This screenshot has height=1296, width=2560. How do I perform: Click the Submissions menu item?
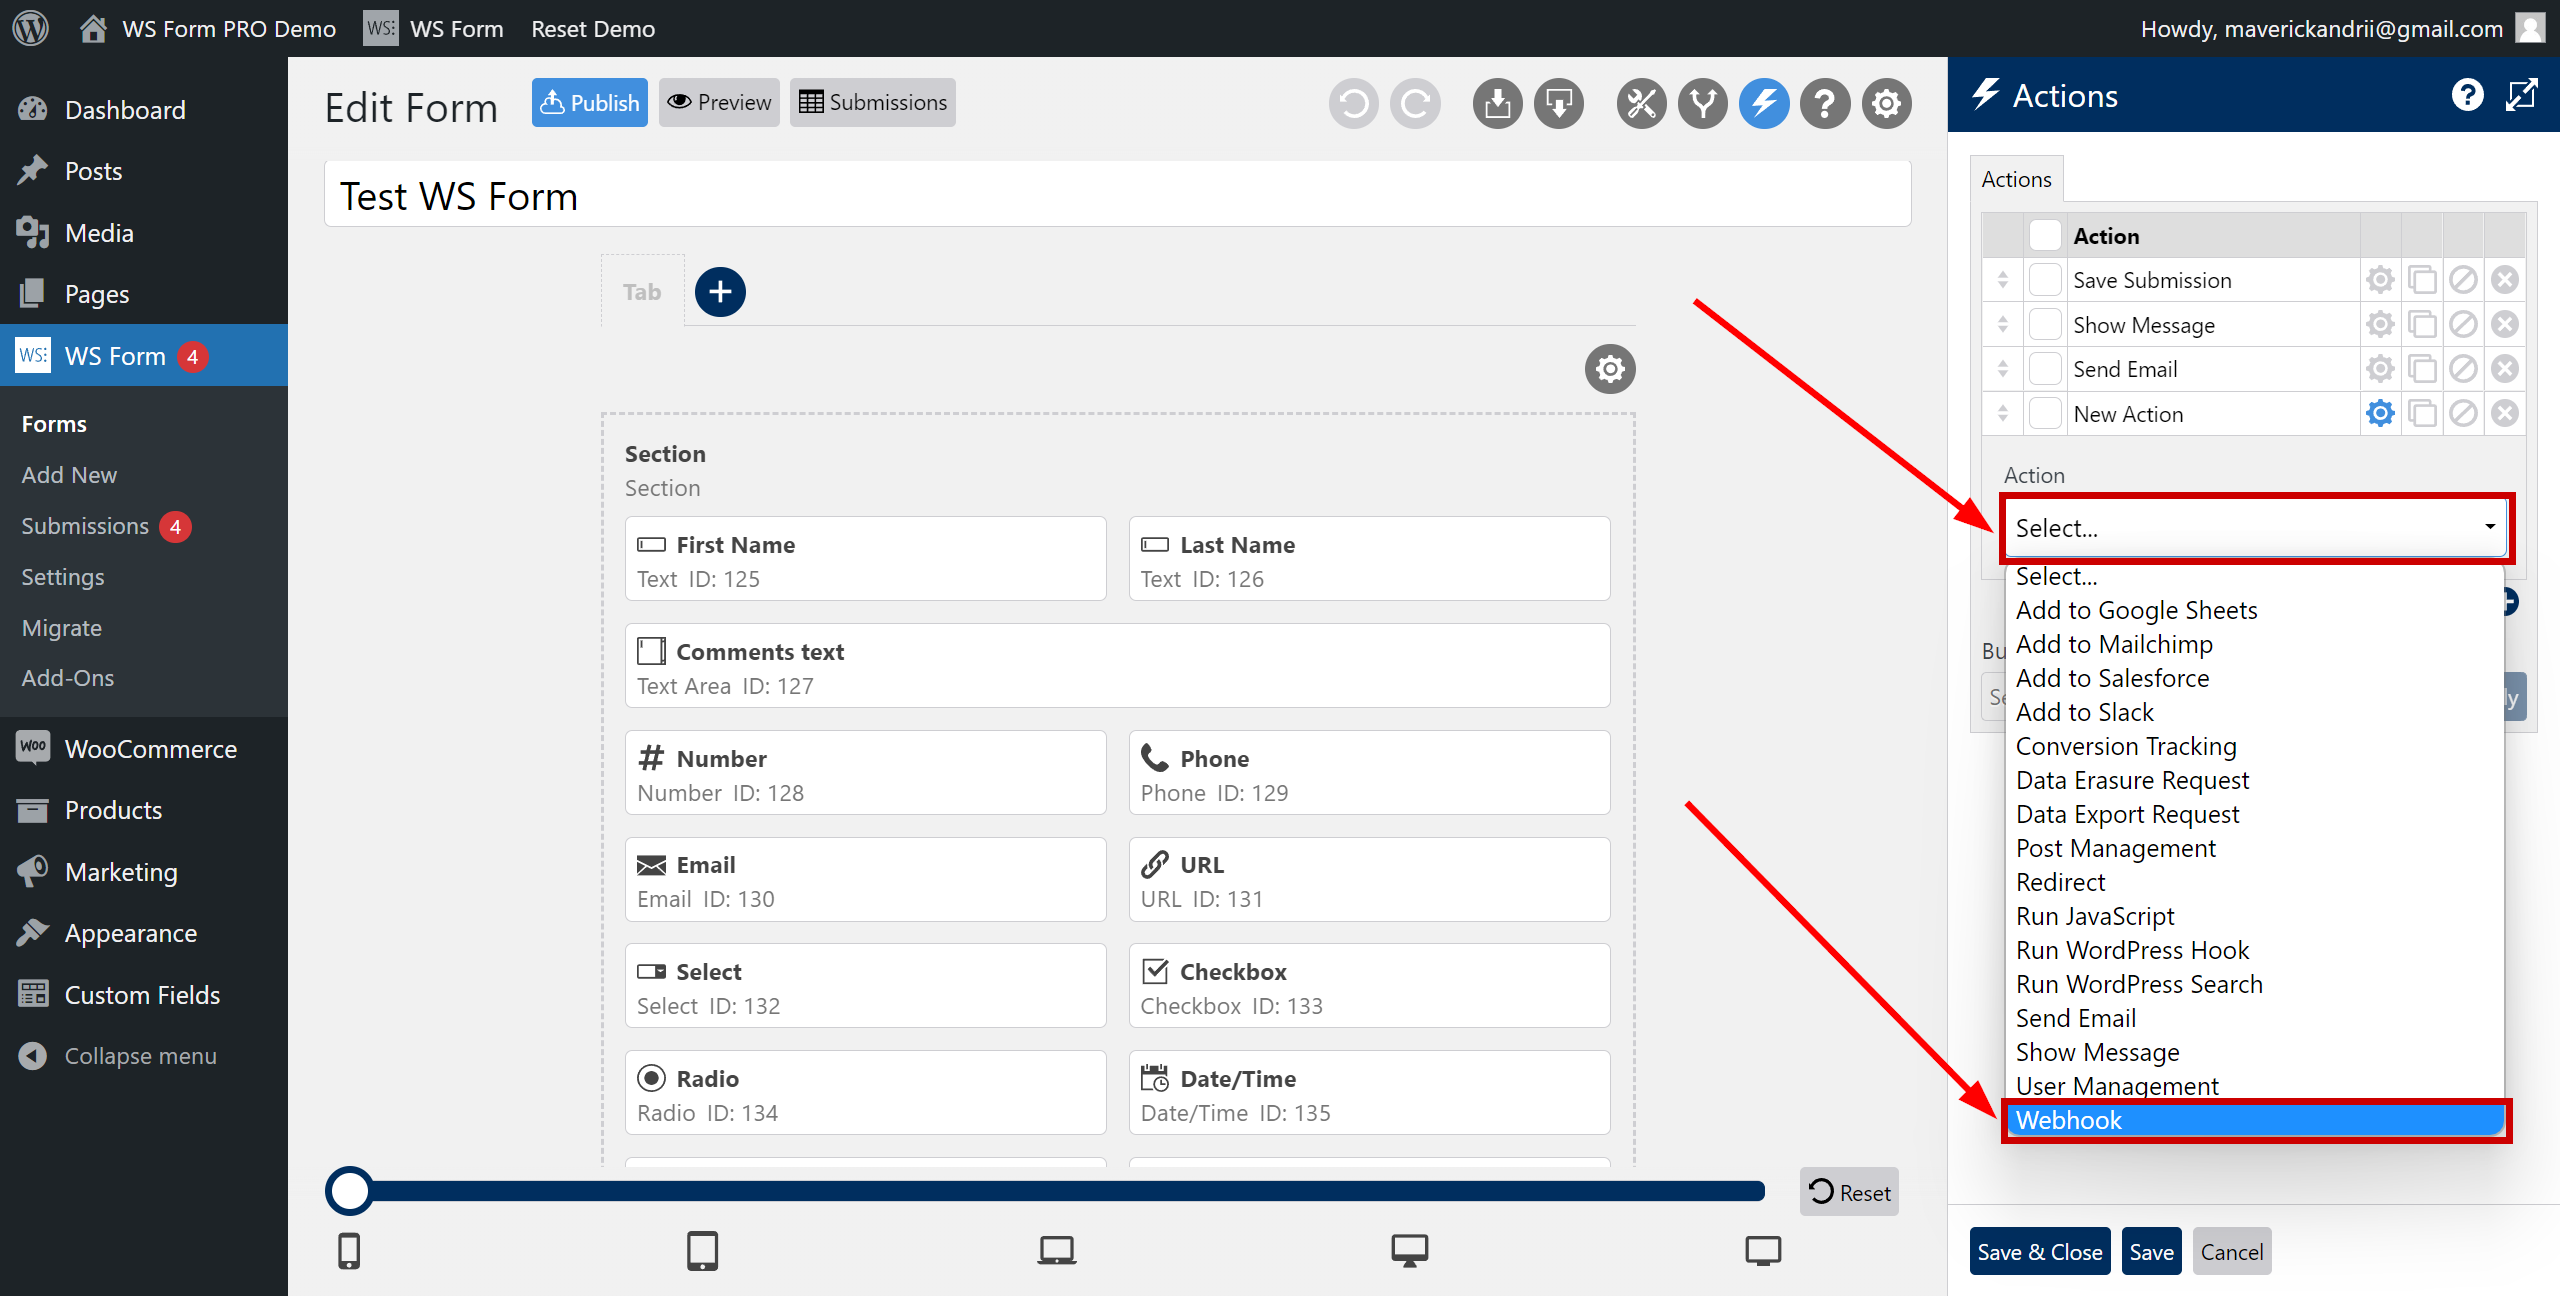click(84, 526)
